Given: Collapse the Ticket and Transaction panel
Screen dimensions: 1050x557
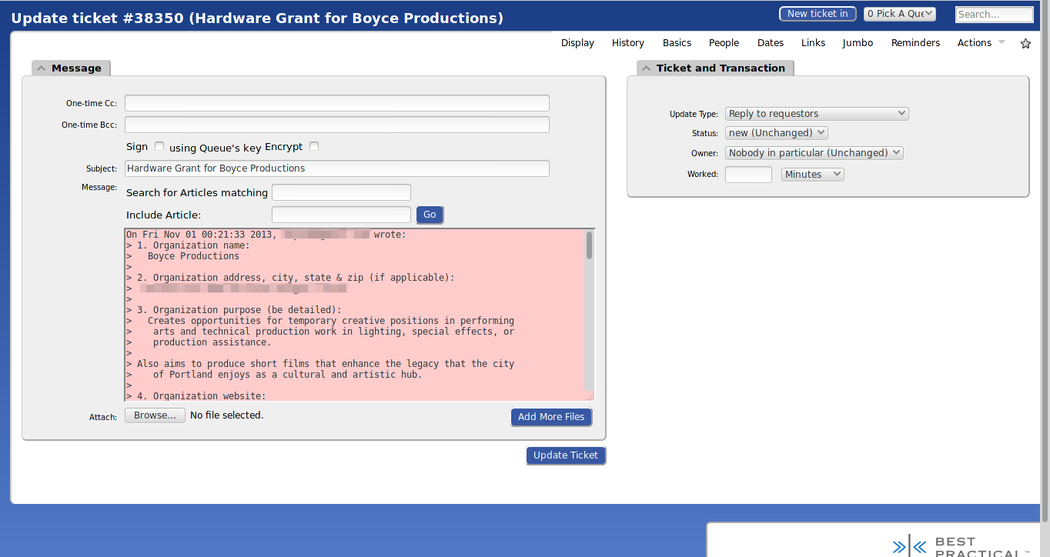Looking at the screenshot, I should coord(645,68).
